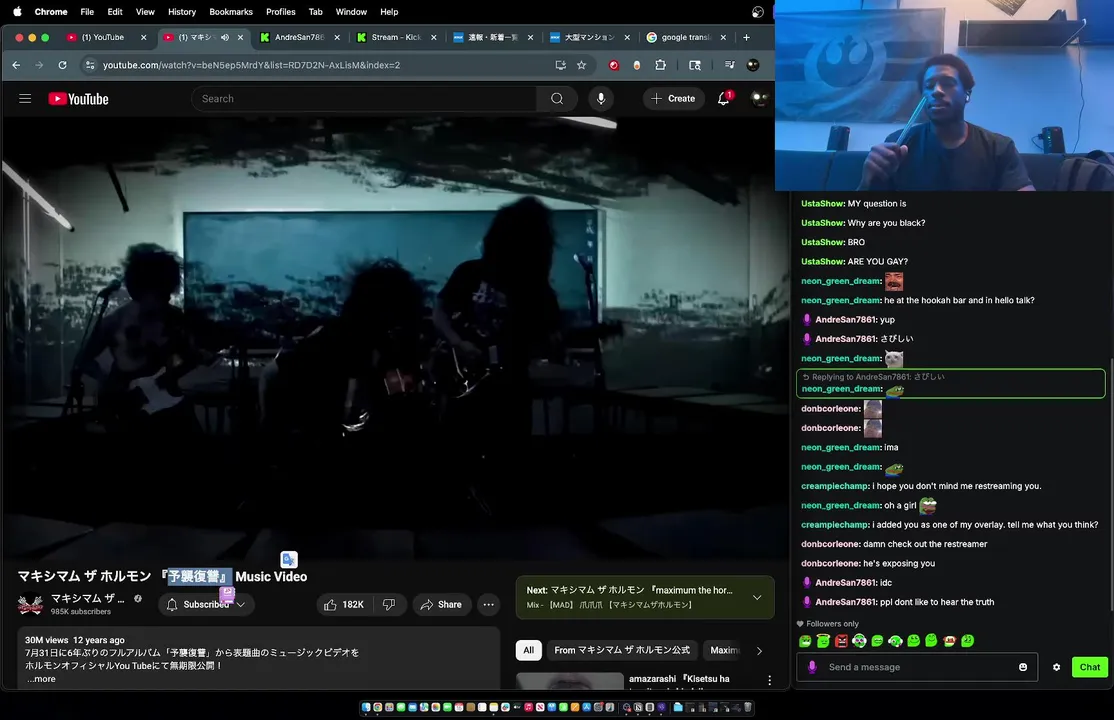1114x720 pixels.
Task: Show more of the video description
Action: 41,679
